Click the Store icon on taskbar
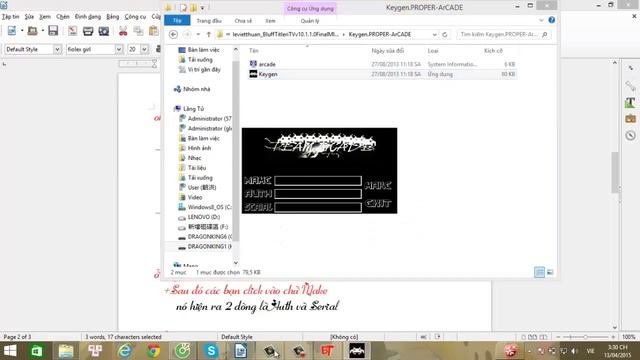This screenshot has width=640, height=360. [x=37, y=351]
